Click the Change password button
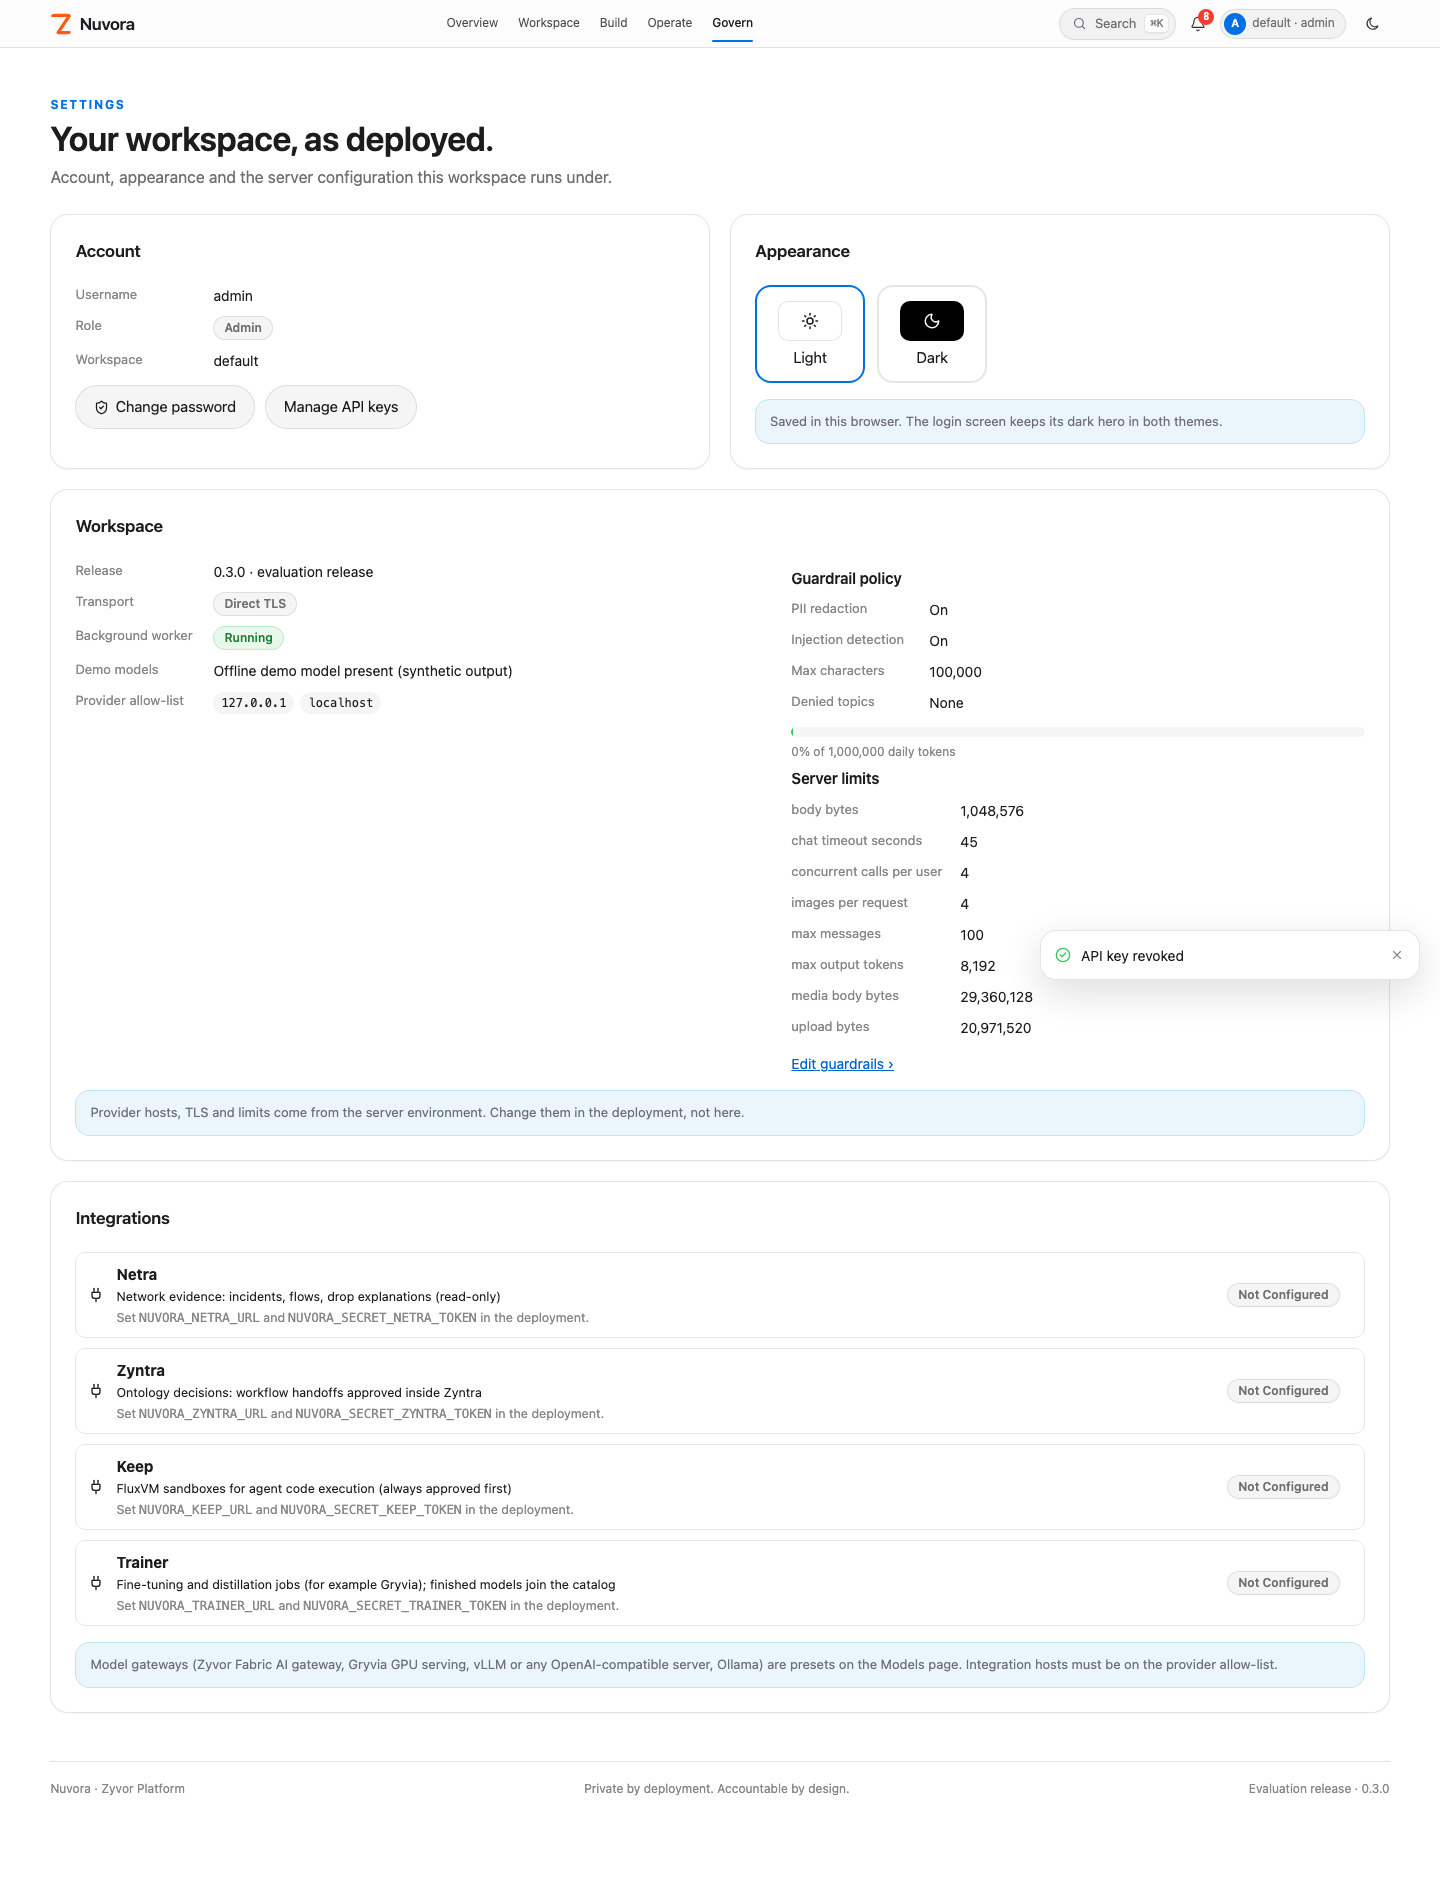Viewport: 1440px width, 1894px height. 165,407
